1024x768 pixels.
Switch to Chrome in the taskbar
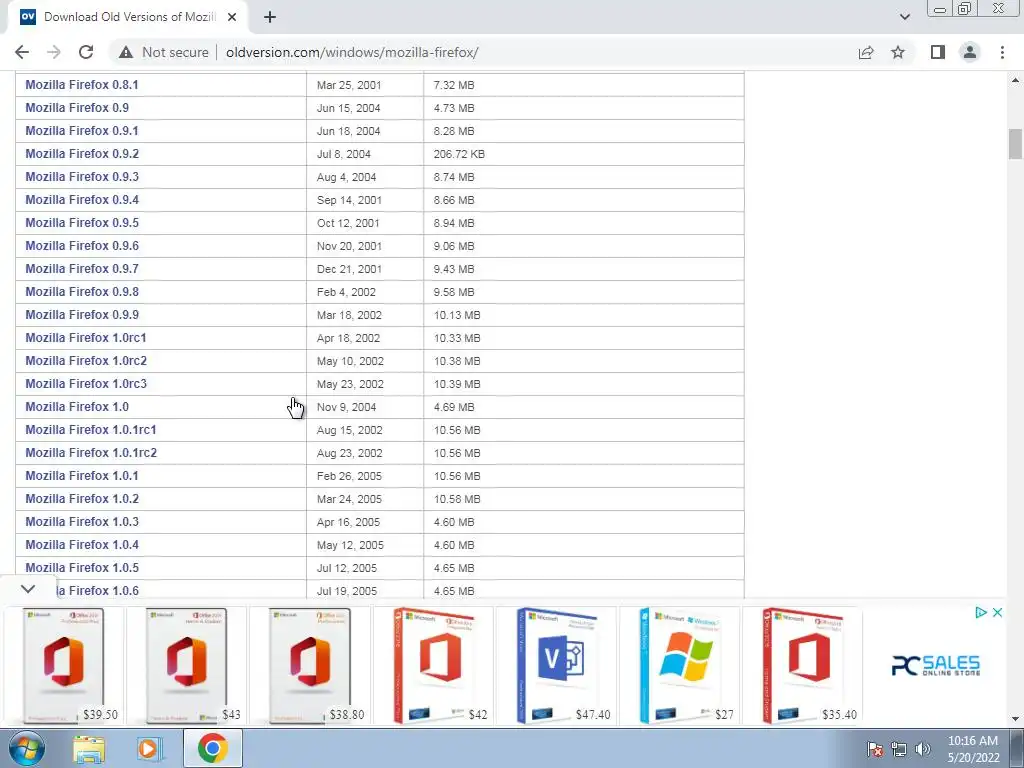click(x=212, y=748)
